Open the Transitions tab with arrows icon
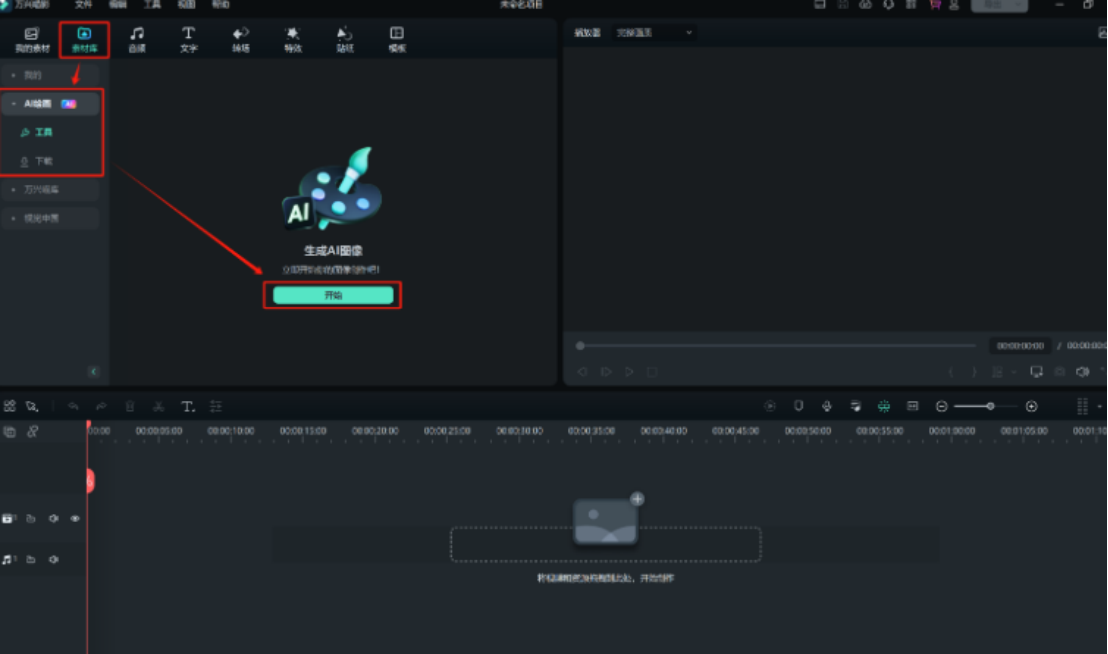This screenshot has width=1108, height=654. click(241, 40)
